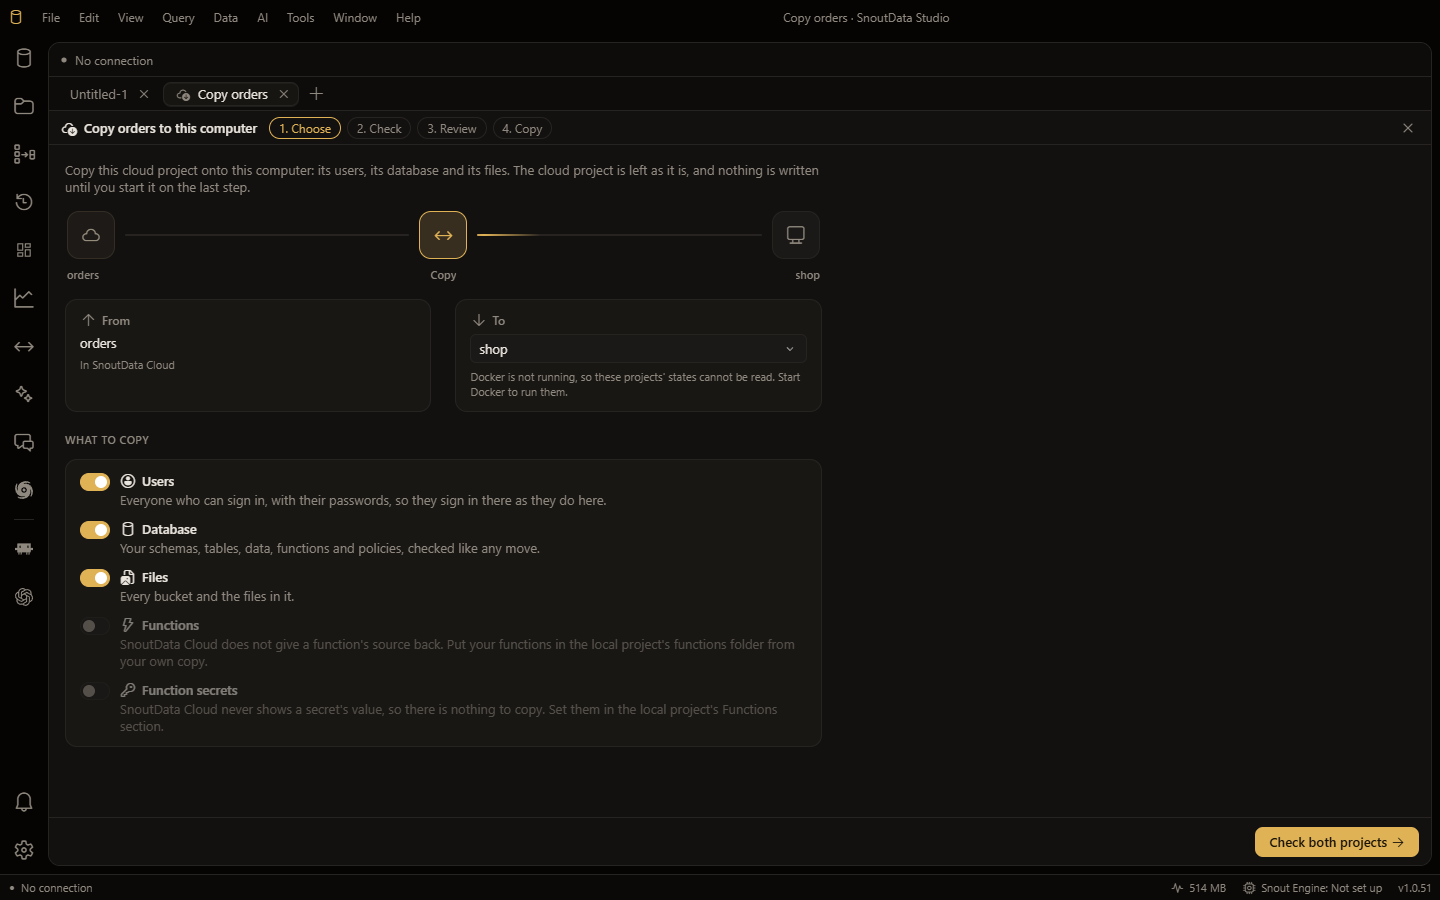Open the Tools menu

tap(300, 18)
